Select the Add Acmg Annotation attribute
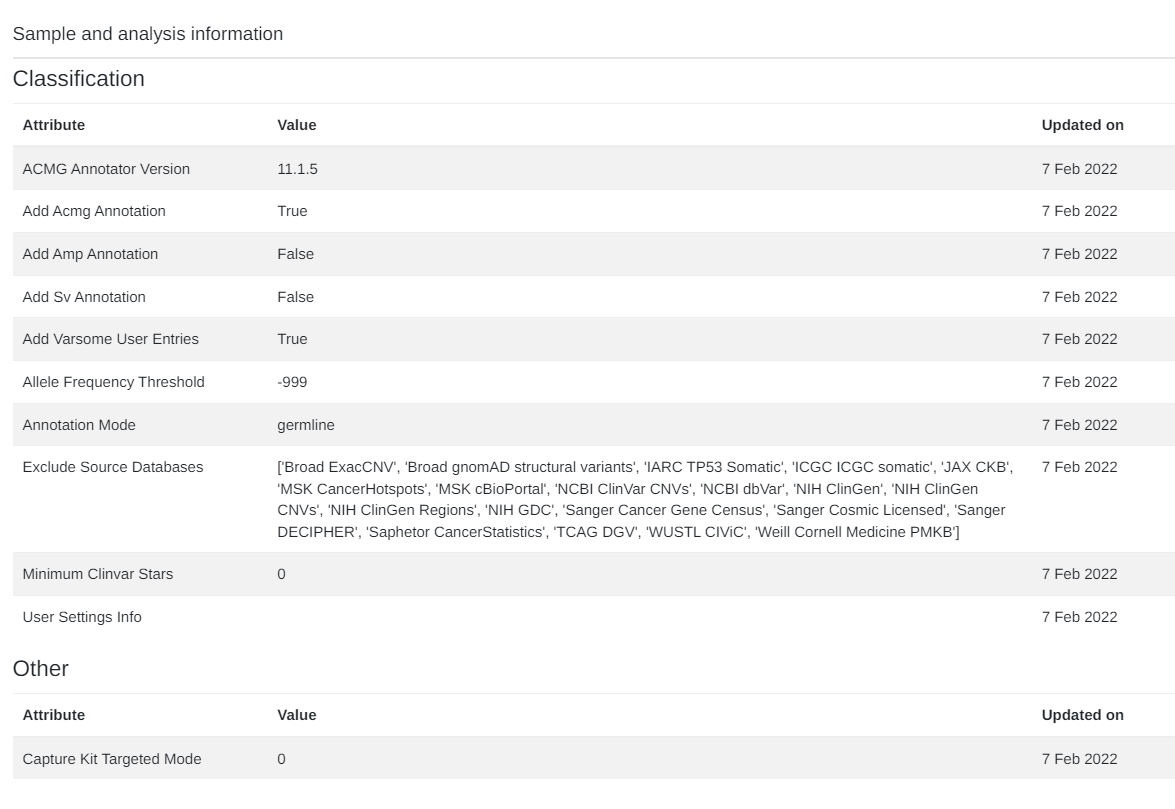The image size is (1175, 809). coord(94,211)
